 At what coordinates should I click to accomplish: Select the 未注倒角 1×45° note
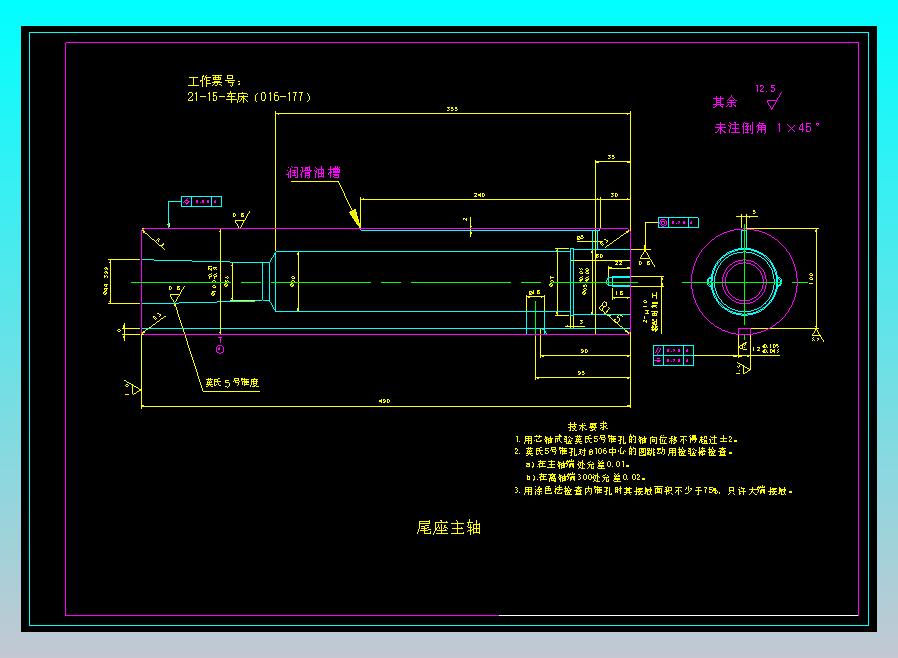tap(767, 128)
